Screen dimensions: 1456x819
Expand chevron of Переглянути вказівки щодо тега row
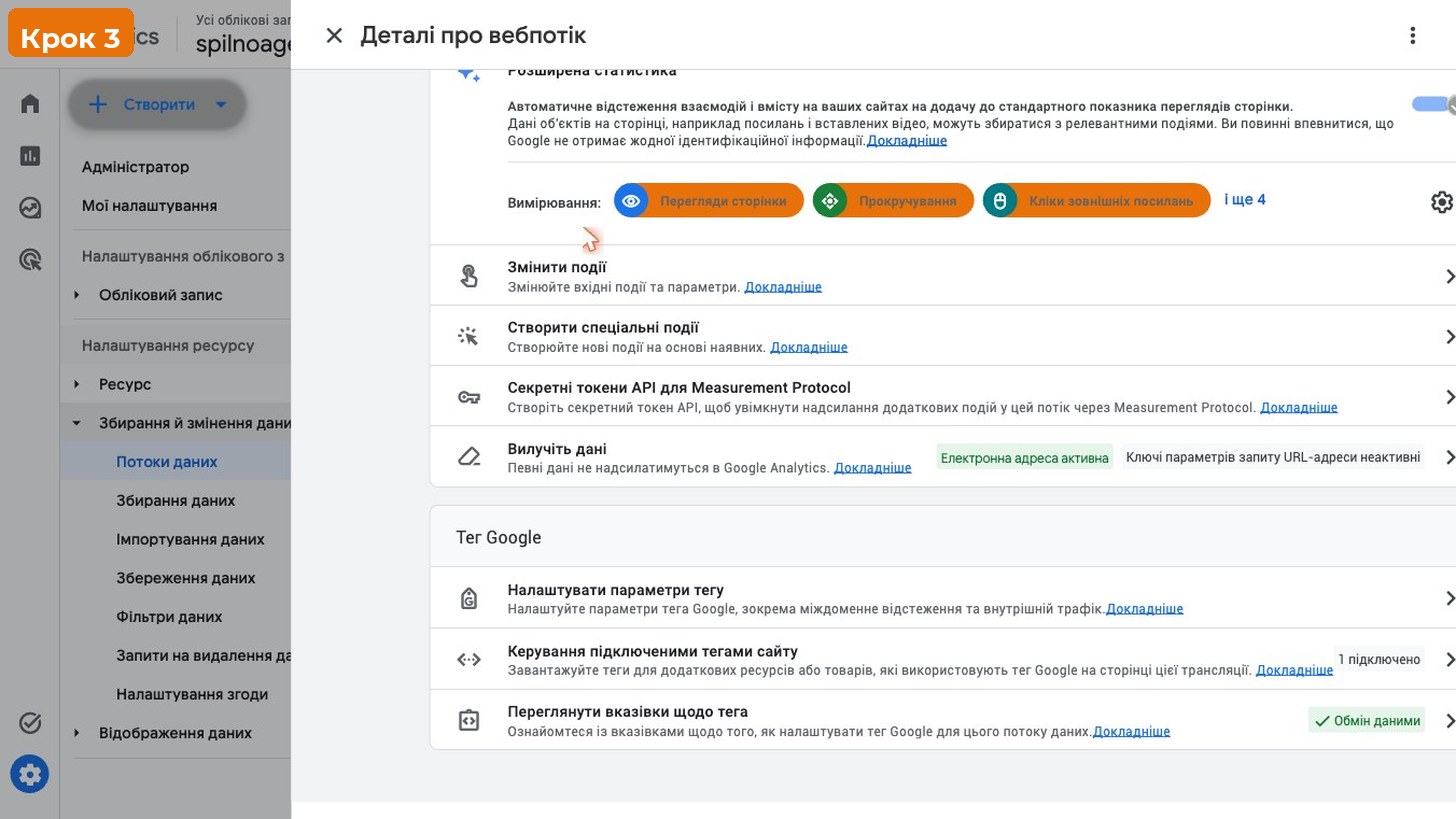1449,720
